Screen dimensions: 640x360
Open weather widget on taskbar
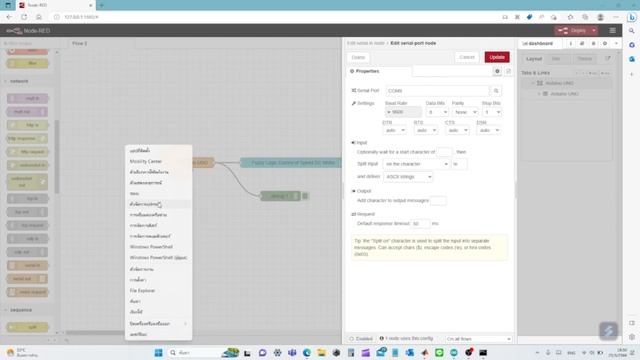(22, 353)
